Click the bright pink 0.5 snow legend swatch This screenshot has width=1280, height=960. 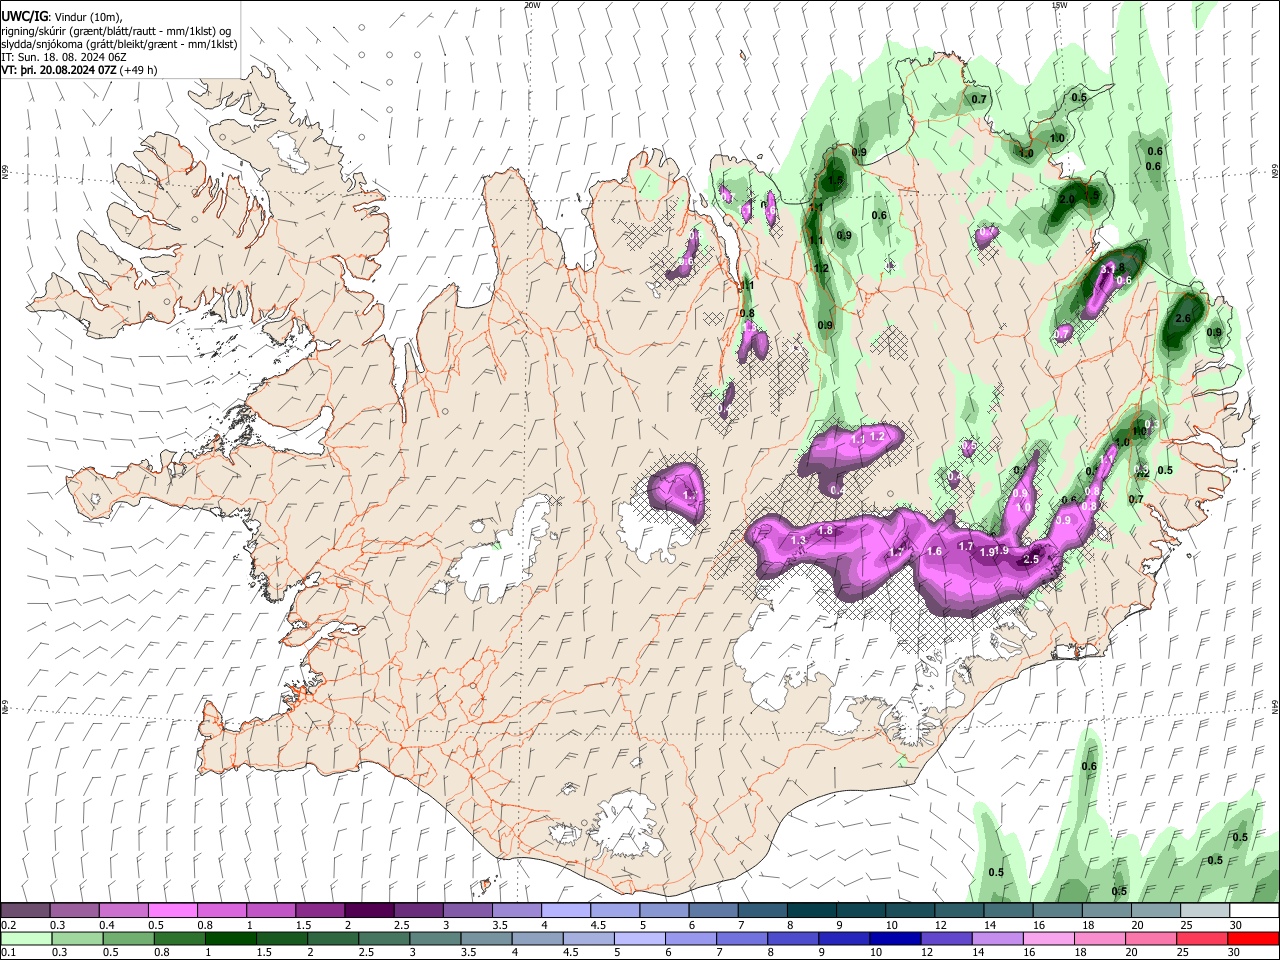point(172,910)
